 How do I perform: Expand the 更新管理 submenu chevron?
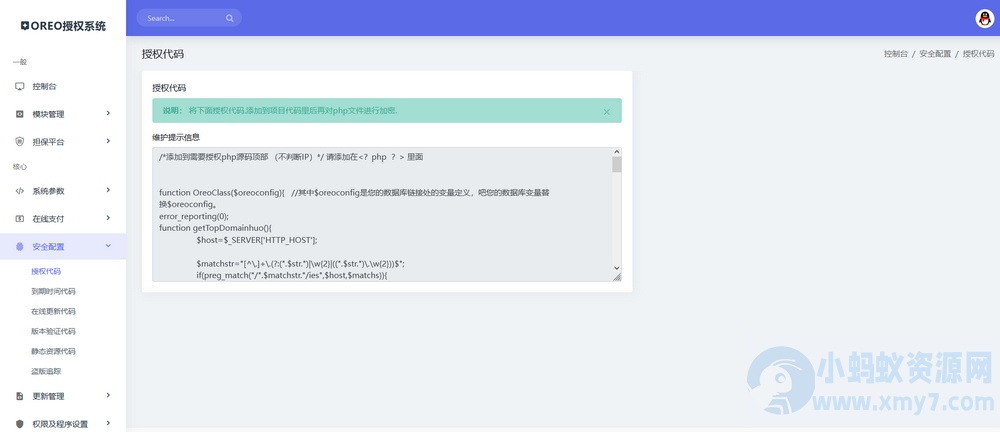(108, 395)
